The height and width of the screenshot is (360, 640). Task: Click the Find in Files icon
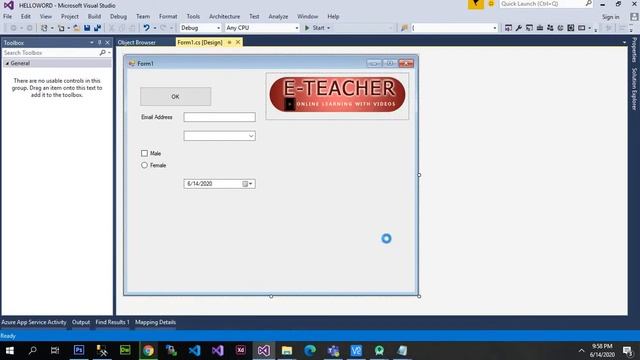(404, 28)
